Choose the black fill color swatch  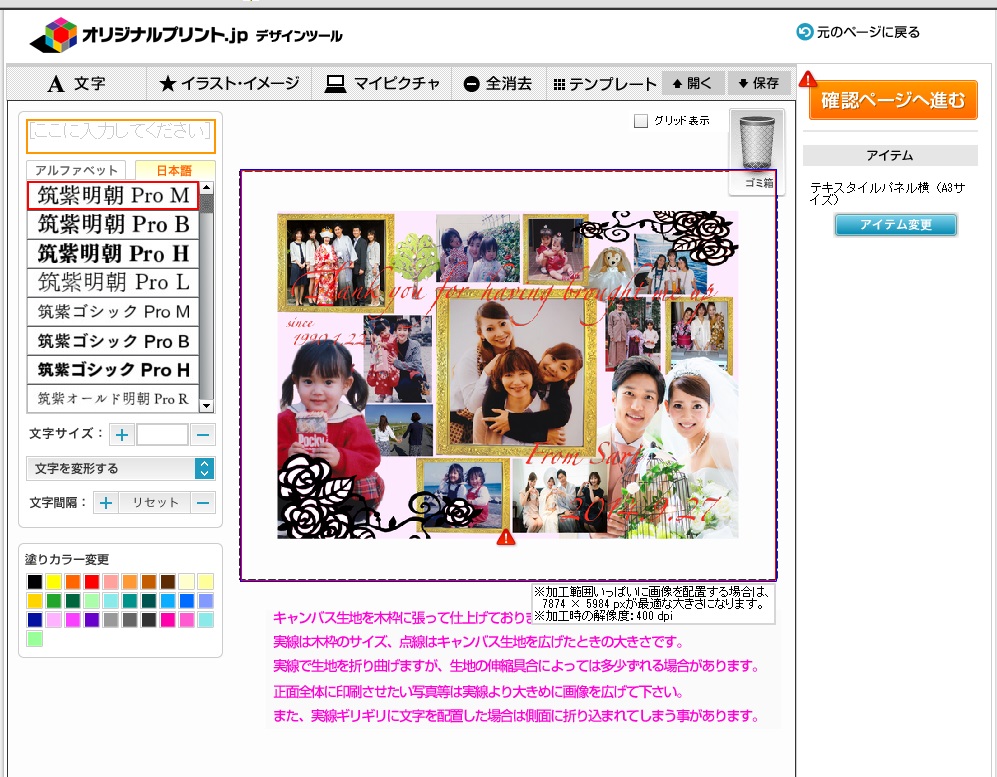click(34, 581)
